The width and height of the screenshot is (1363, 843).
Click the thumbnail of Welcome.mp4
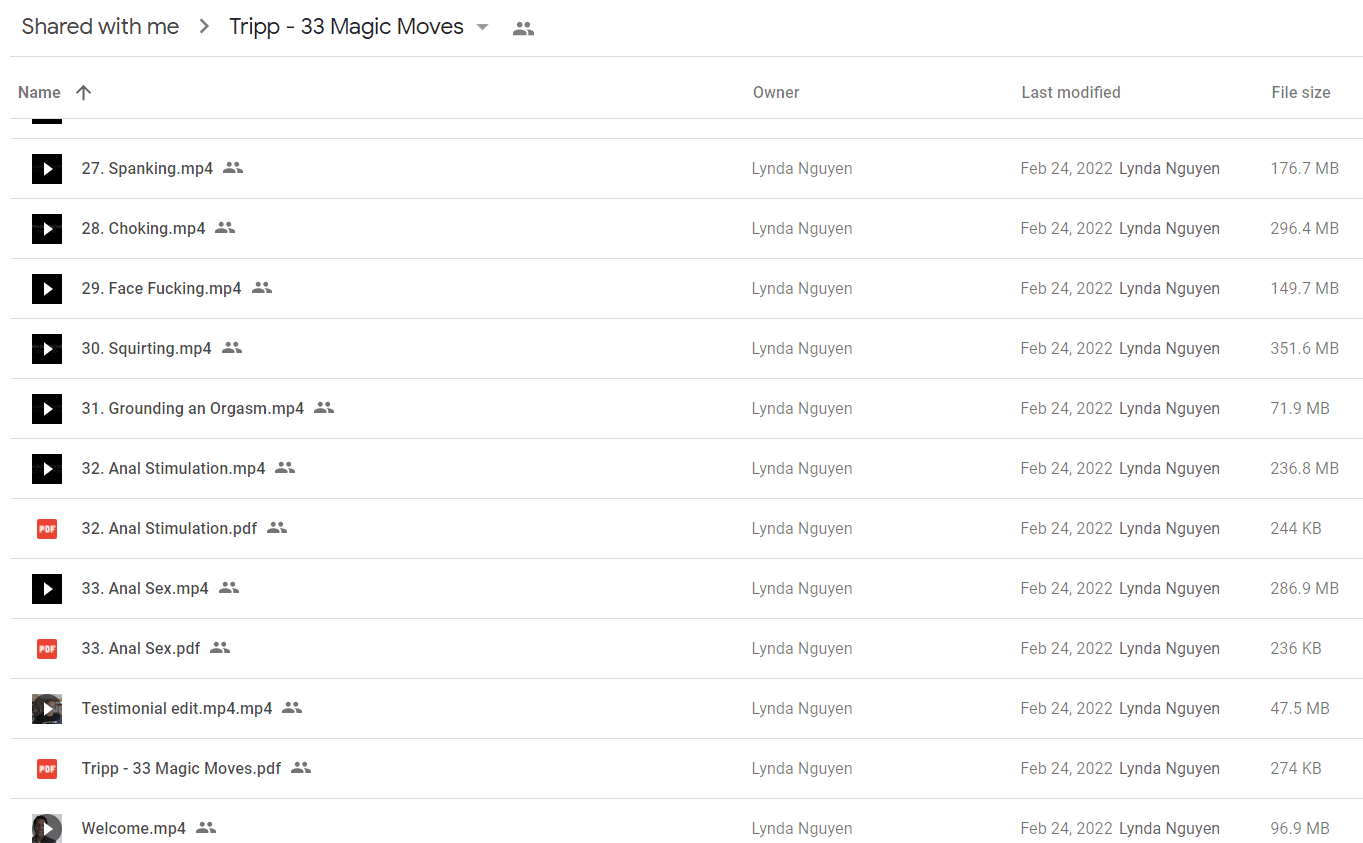pos(47,828)
